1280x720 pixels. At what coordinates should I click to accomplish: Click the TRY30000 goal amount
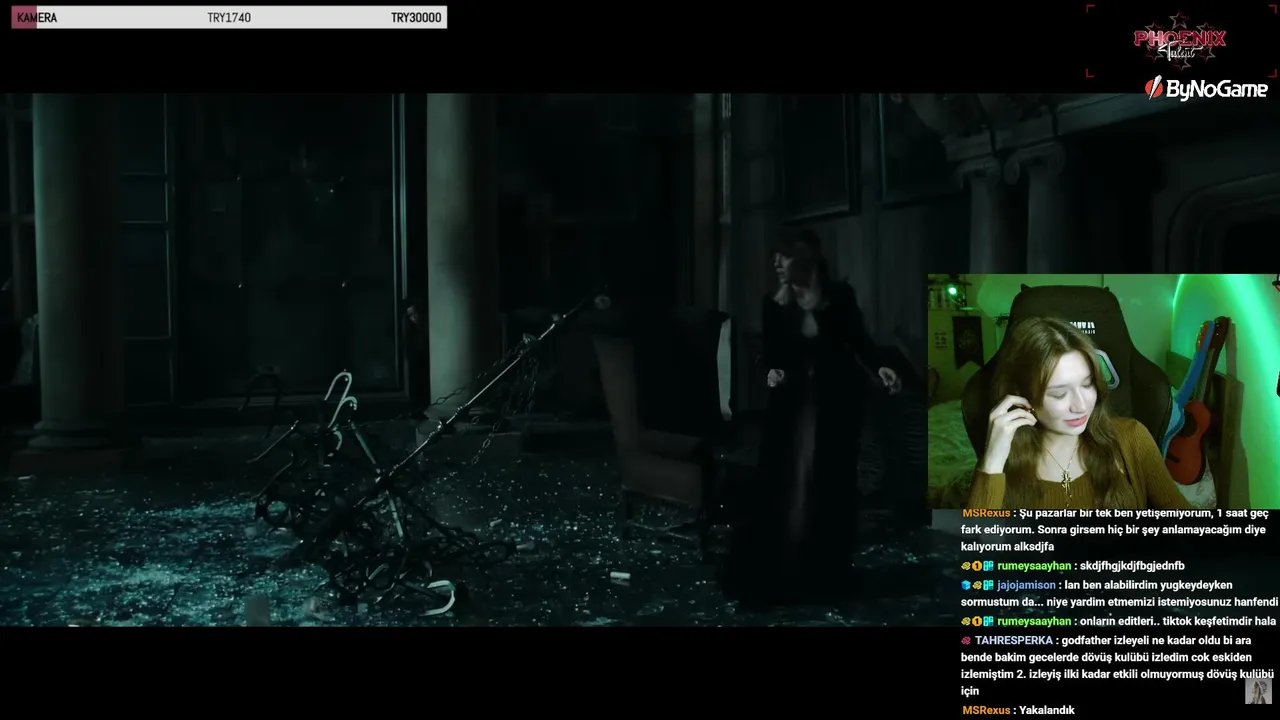[416, 18]
